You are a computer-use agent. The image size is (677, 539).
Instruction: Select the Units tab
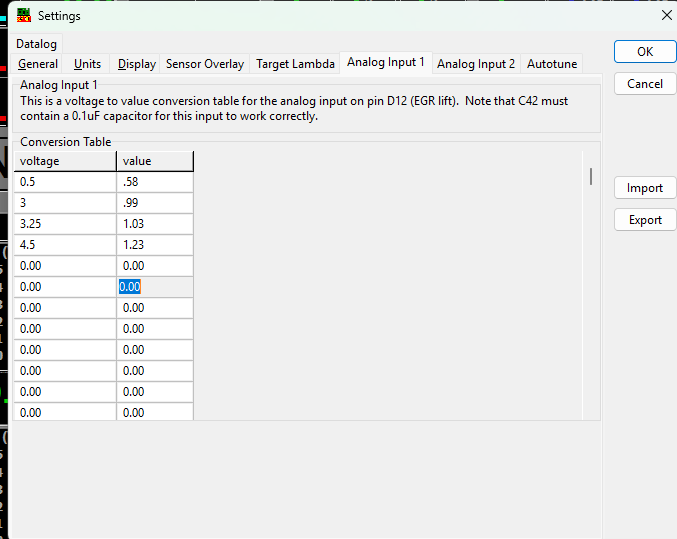tap(88, 64)
